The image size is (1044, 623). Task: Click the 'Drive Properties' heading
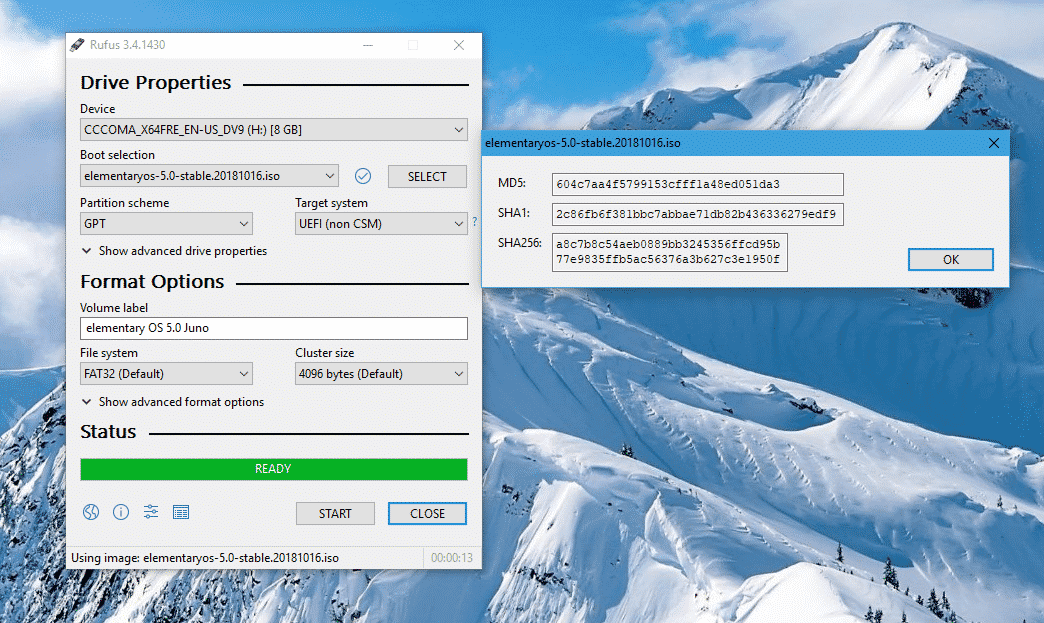pos(156,83)
